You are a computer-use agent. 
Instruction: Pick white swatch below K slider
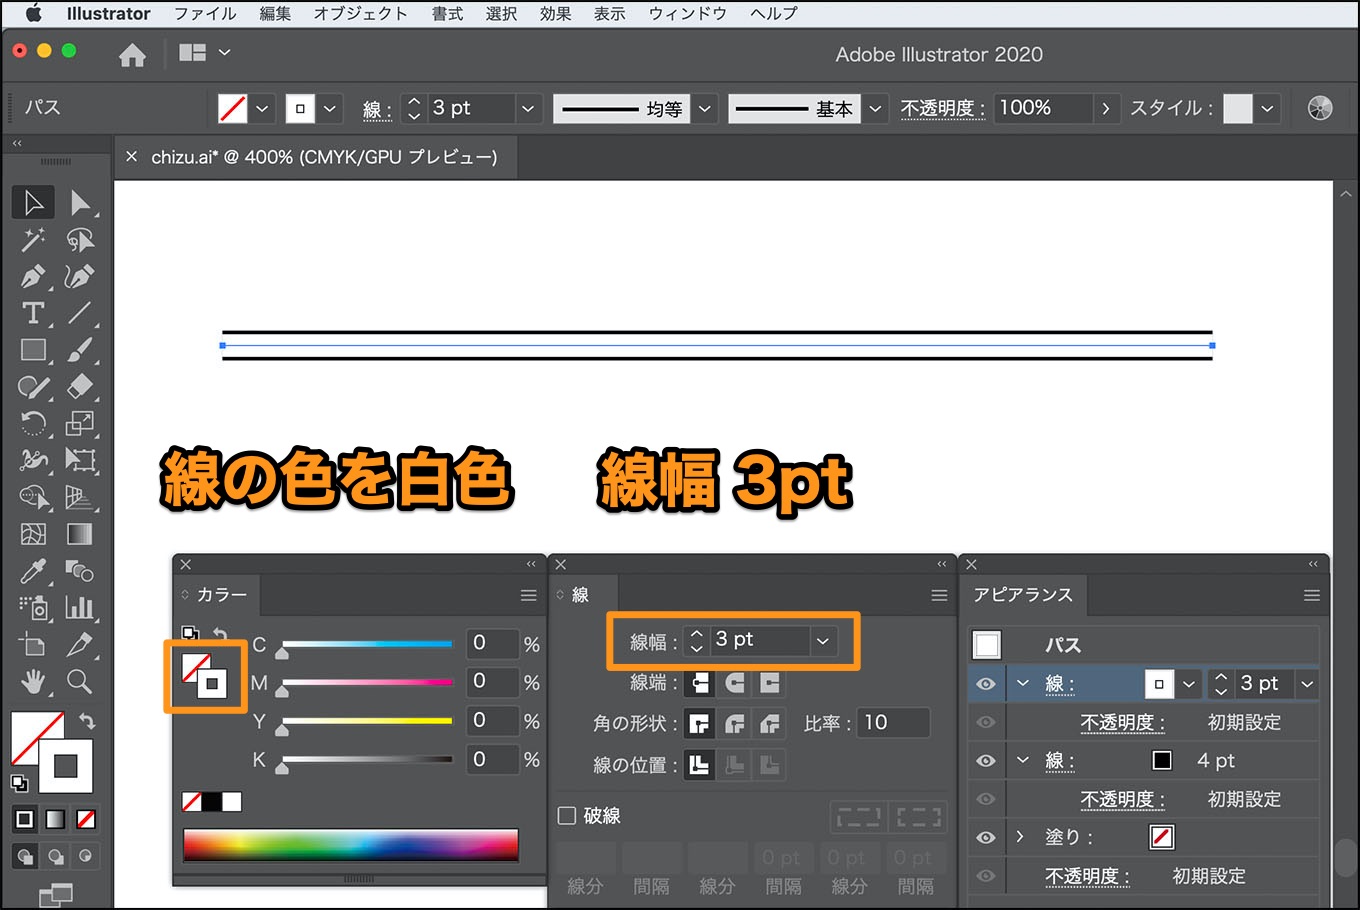232,801
